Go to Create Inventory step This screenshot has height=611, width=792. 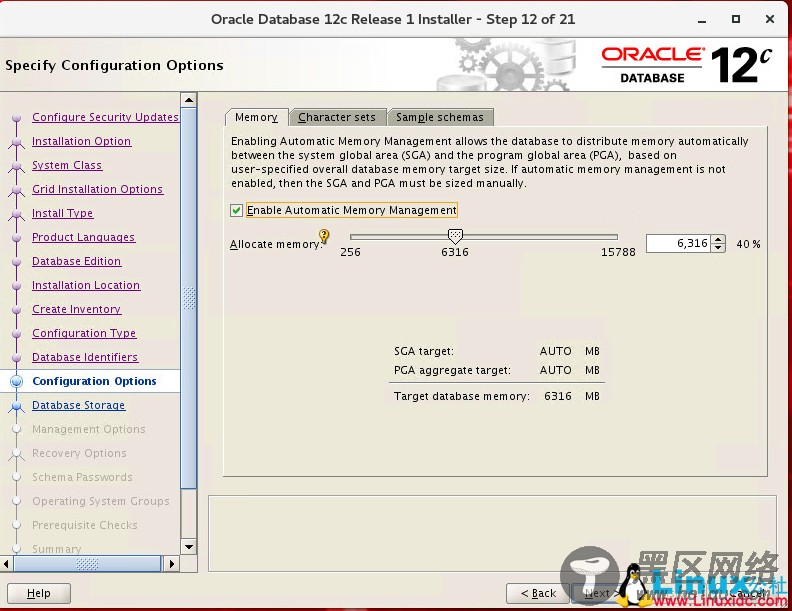[x=76, y=309]
